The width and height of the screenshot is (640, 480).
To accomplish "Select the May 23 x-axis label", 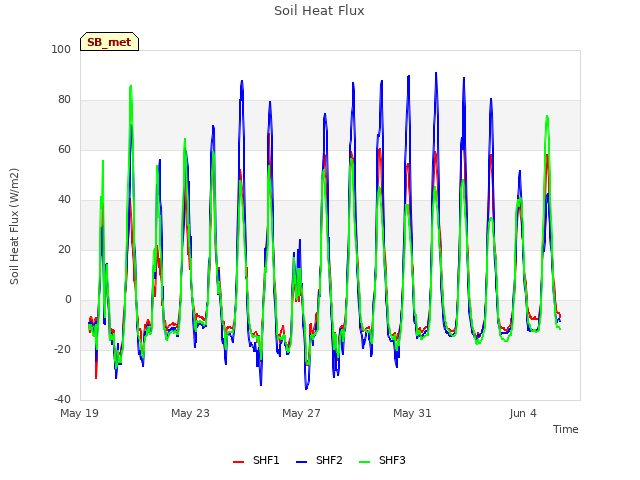I will (190, 413).
